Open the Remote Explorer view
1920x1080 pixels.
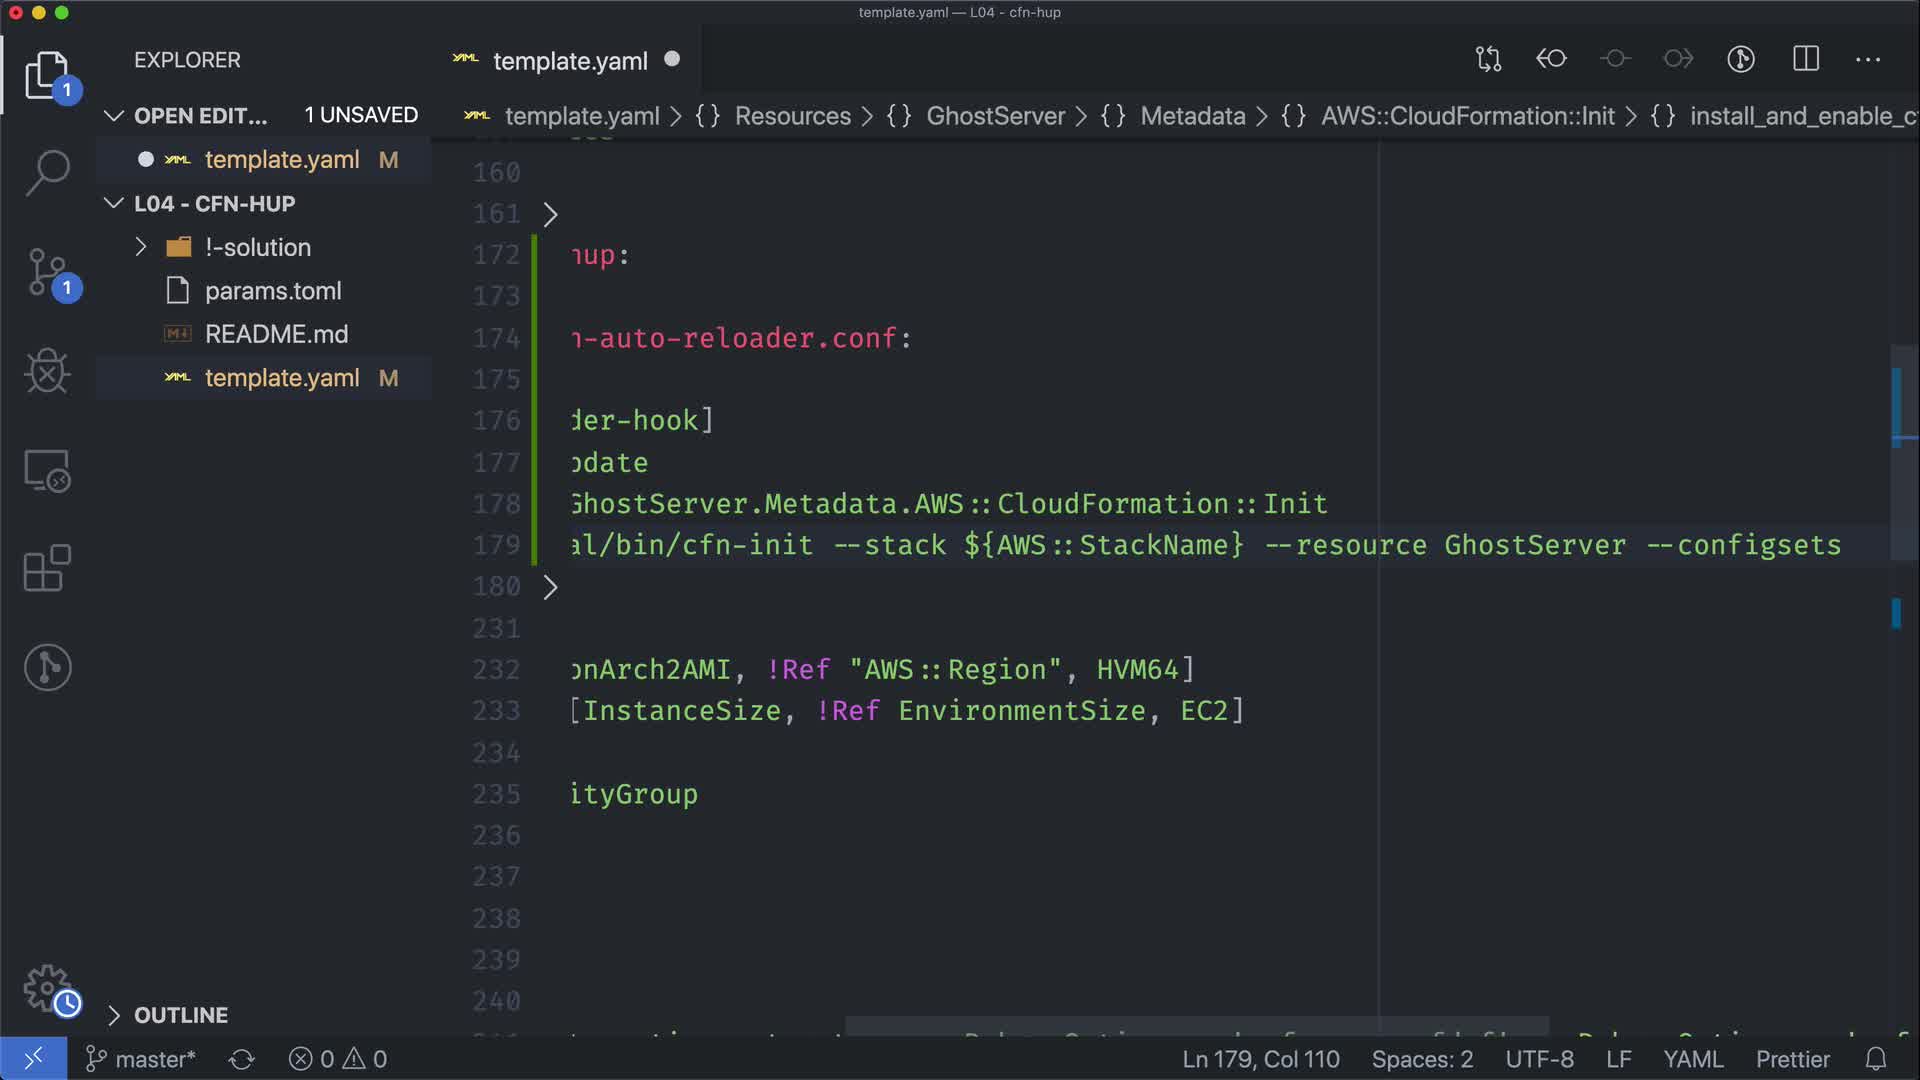[47, 470]
